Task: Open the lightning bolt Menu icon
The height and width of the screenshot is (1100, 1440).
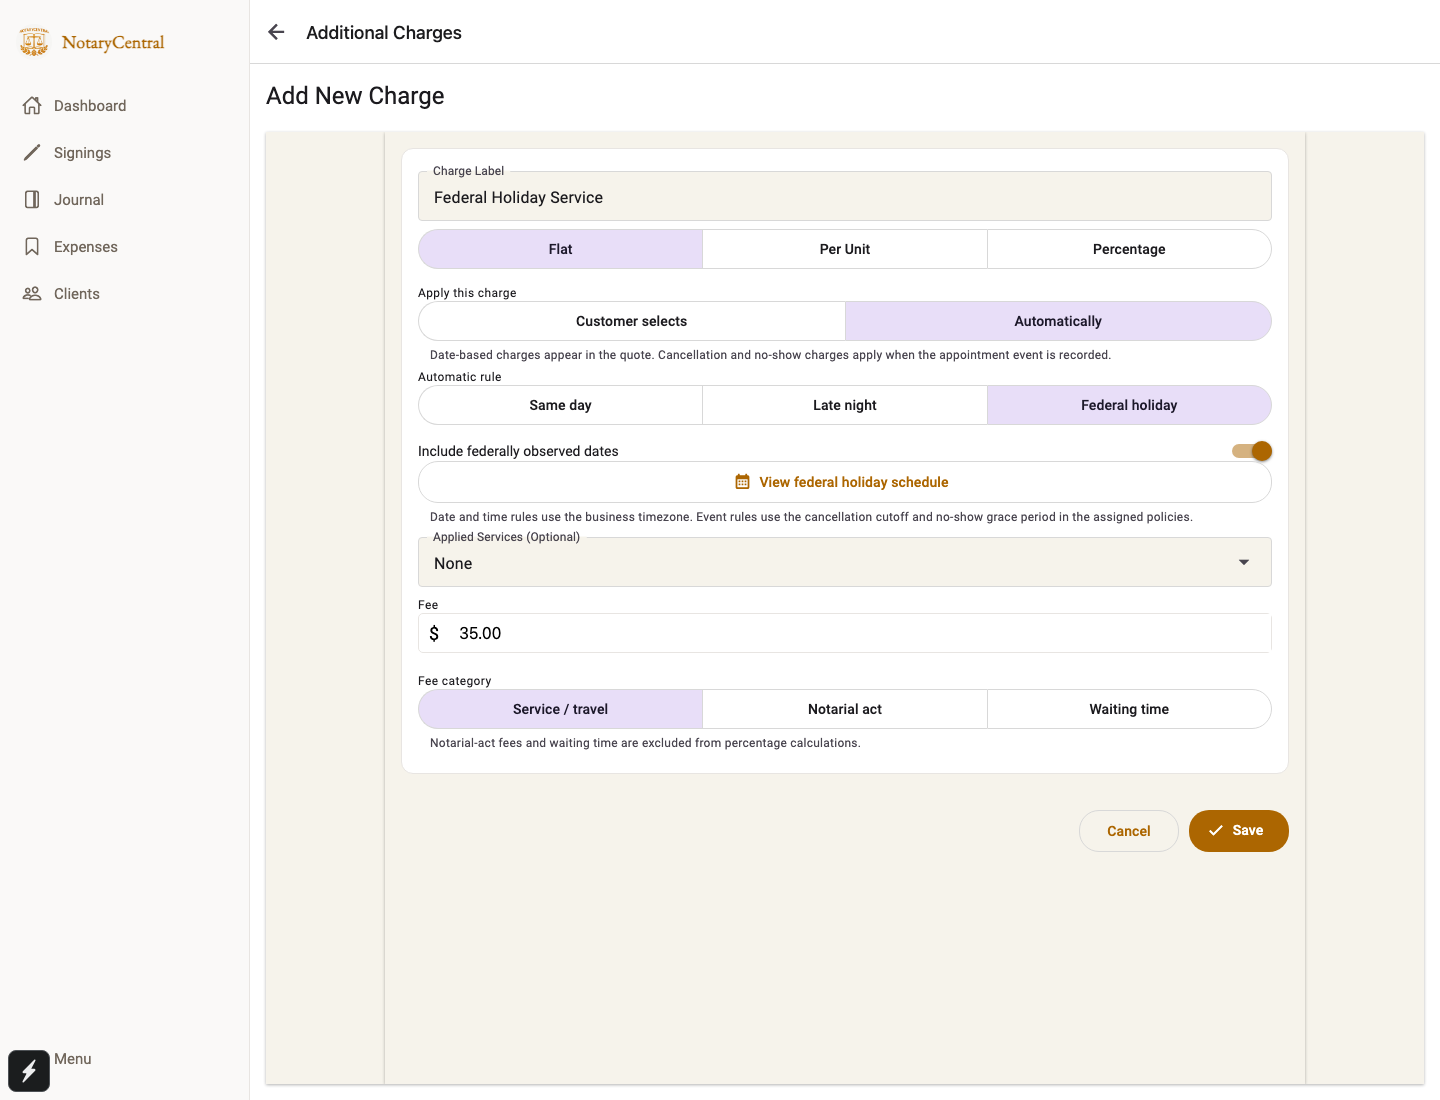Action: [29, 1071]
